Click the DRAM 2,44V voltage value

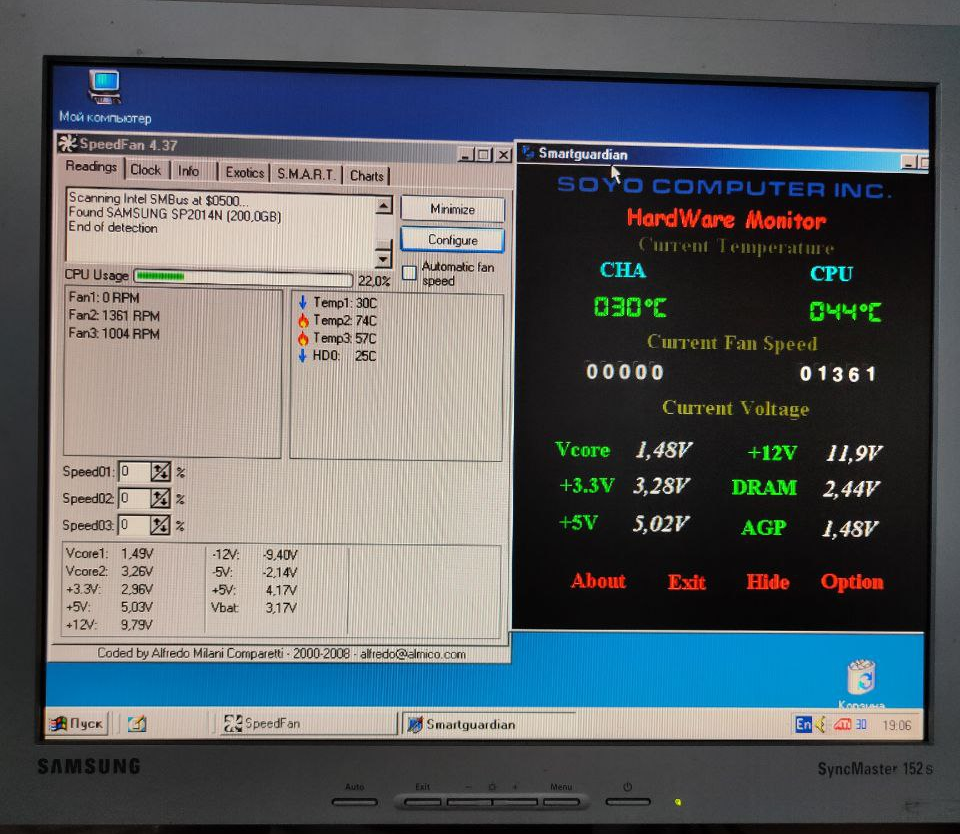pos(851,489)
